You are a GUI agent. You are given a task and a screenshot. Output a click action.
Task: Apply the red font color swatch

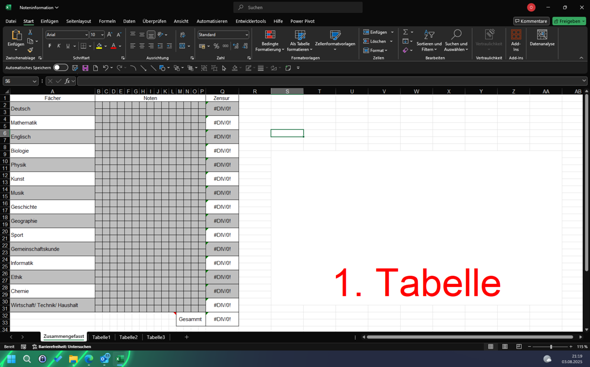tap(114, 46)
